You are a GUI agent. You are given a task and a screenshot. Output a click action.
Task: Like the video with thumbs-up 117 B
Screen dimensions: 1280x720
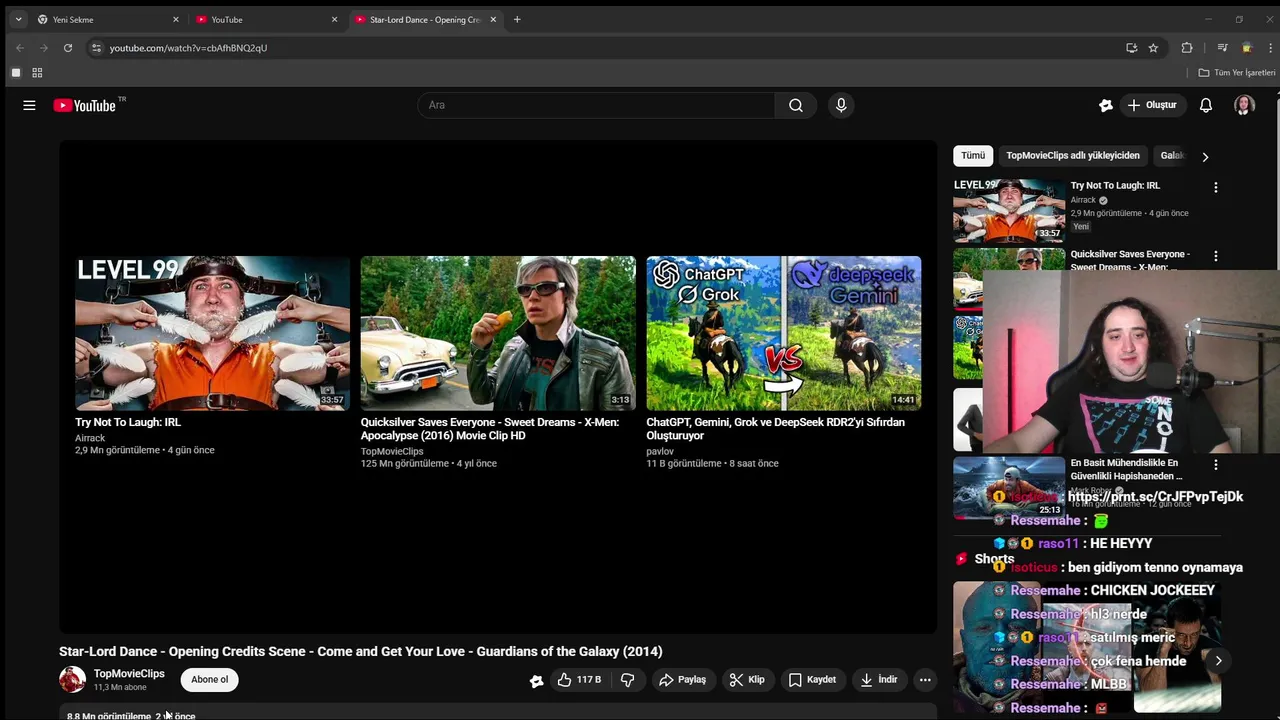pyautogui.click(x=579, y=680)
